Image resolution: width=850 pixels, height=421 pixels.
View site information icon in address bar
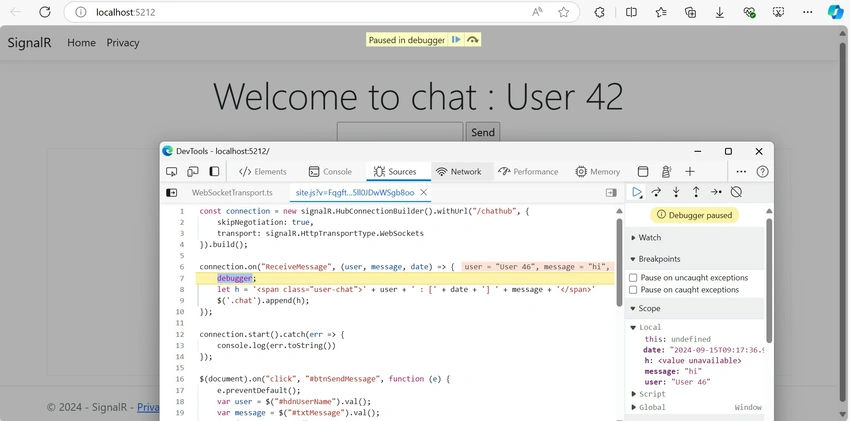pos(81,12)
